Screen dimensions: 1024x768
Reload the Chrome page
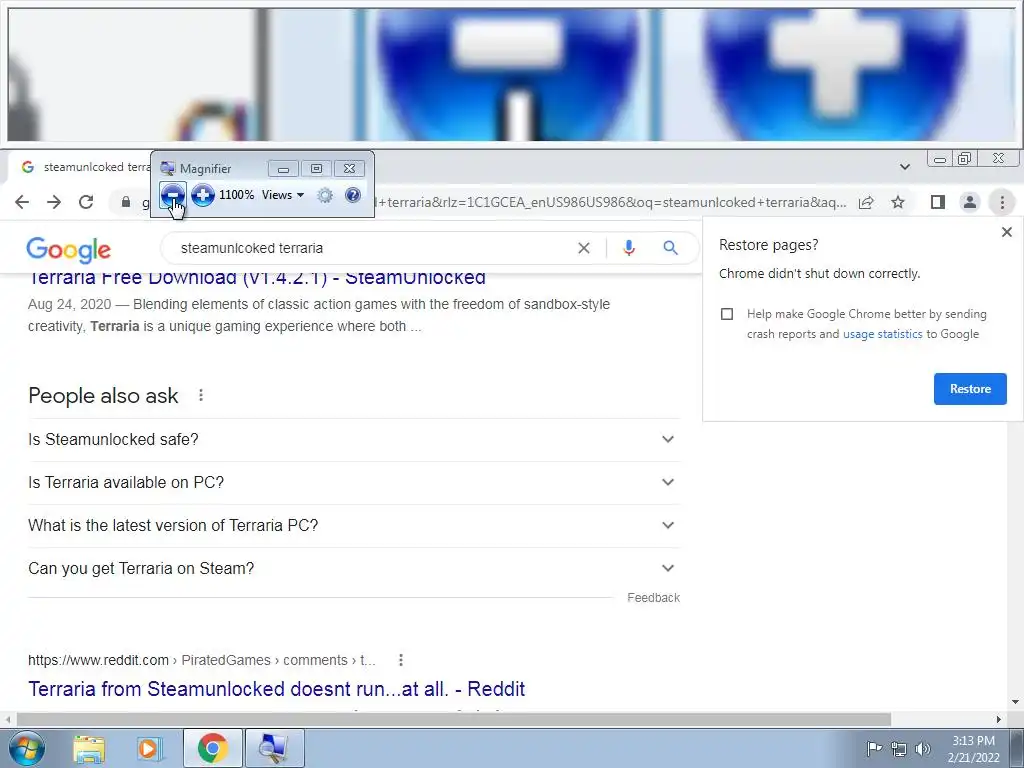tap(86, 202)
